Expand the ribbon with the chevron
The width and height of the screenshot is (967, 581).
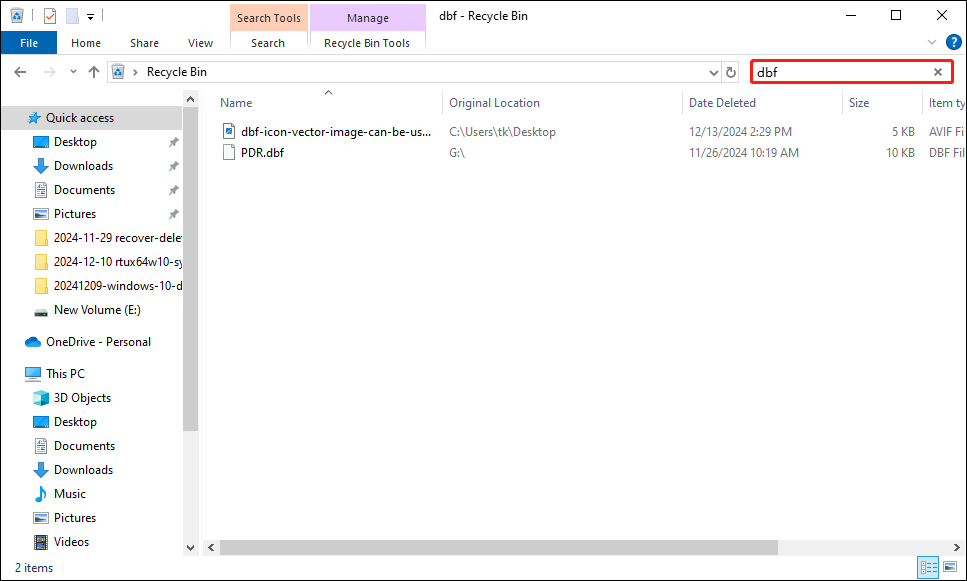pos(932,43)
